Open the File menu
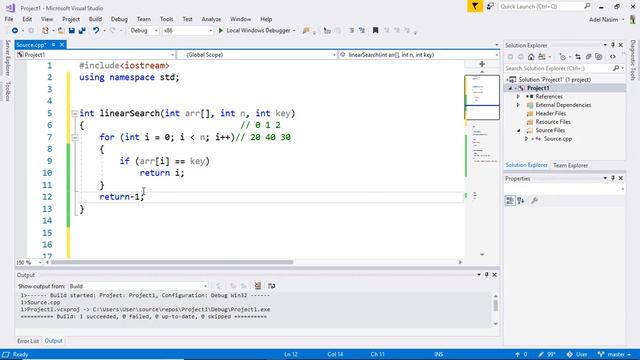 (x=9, y=19)
